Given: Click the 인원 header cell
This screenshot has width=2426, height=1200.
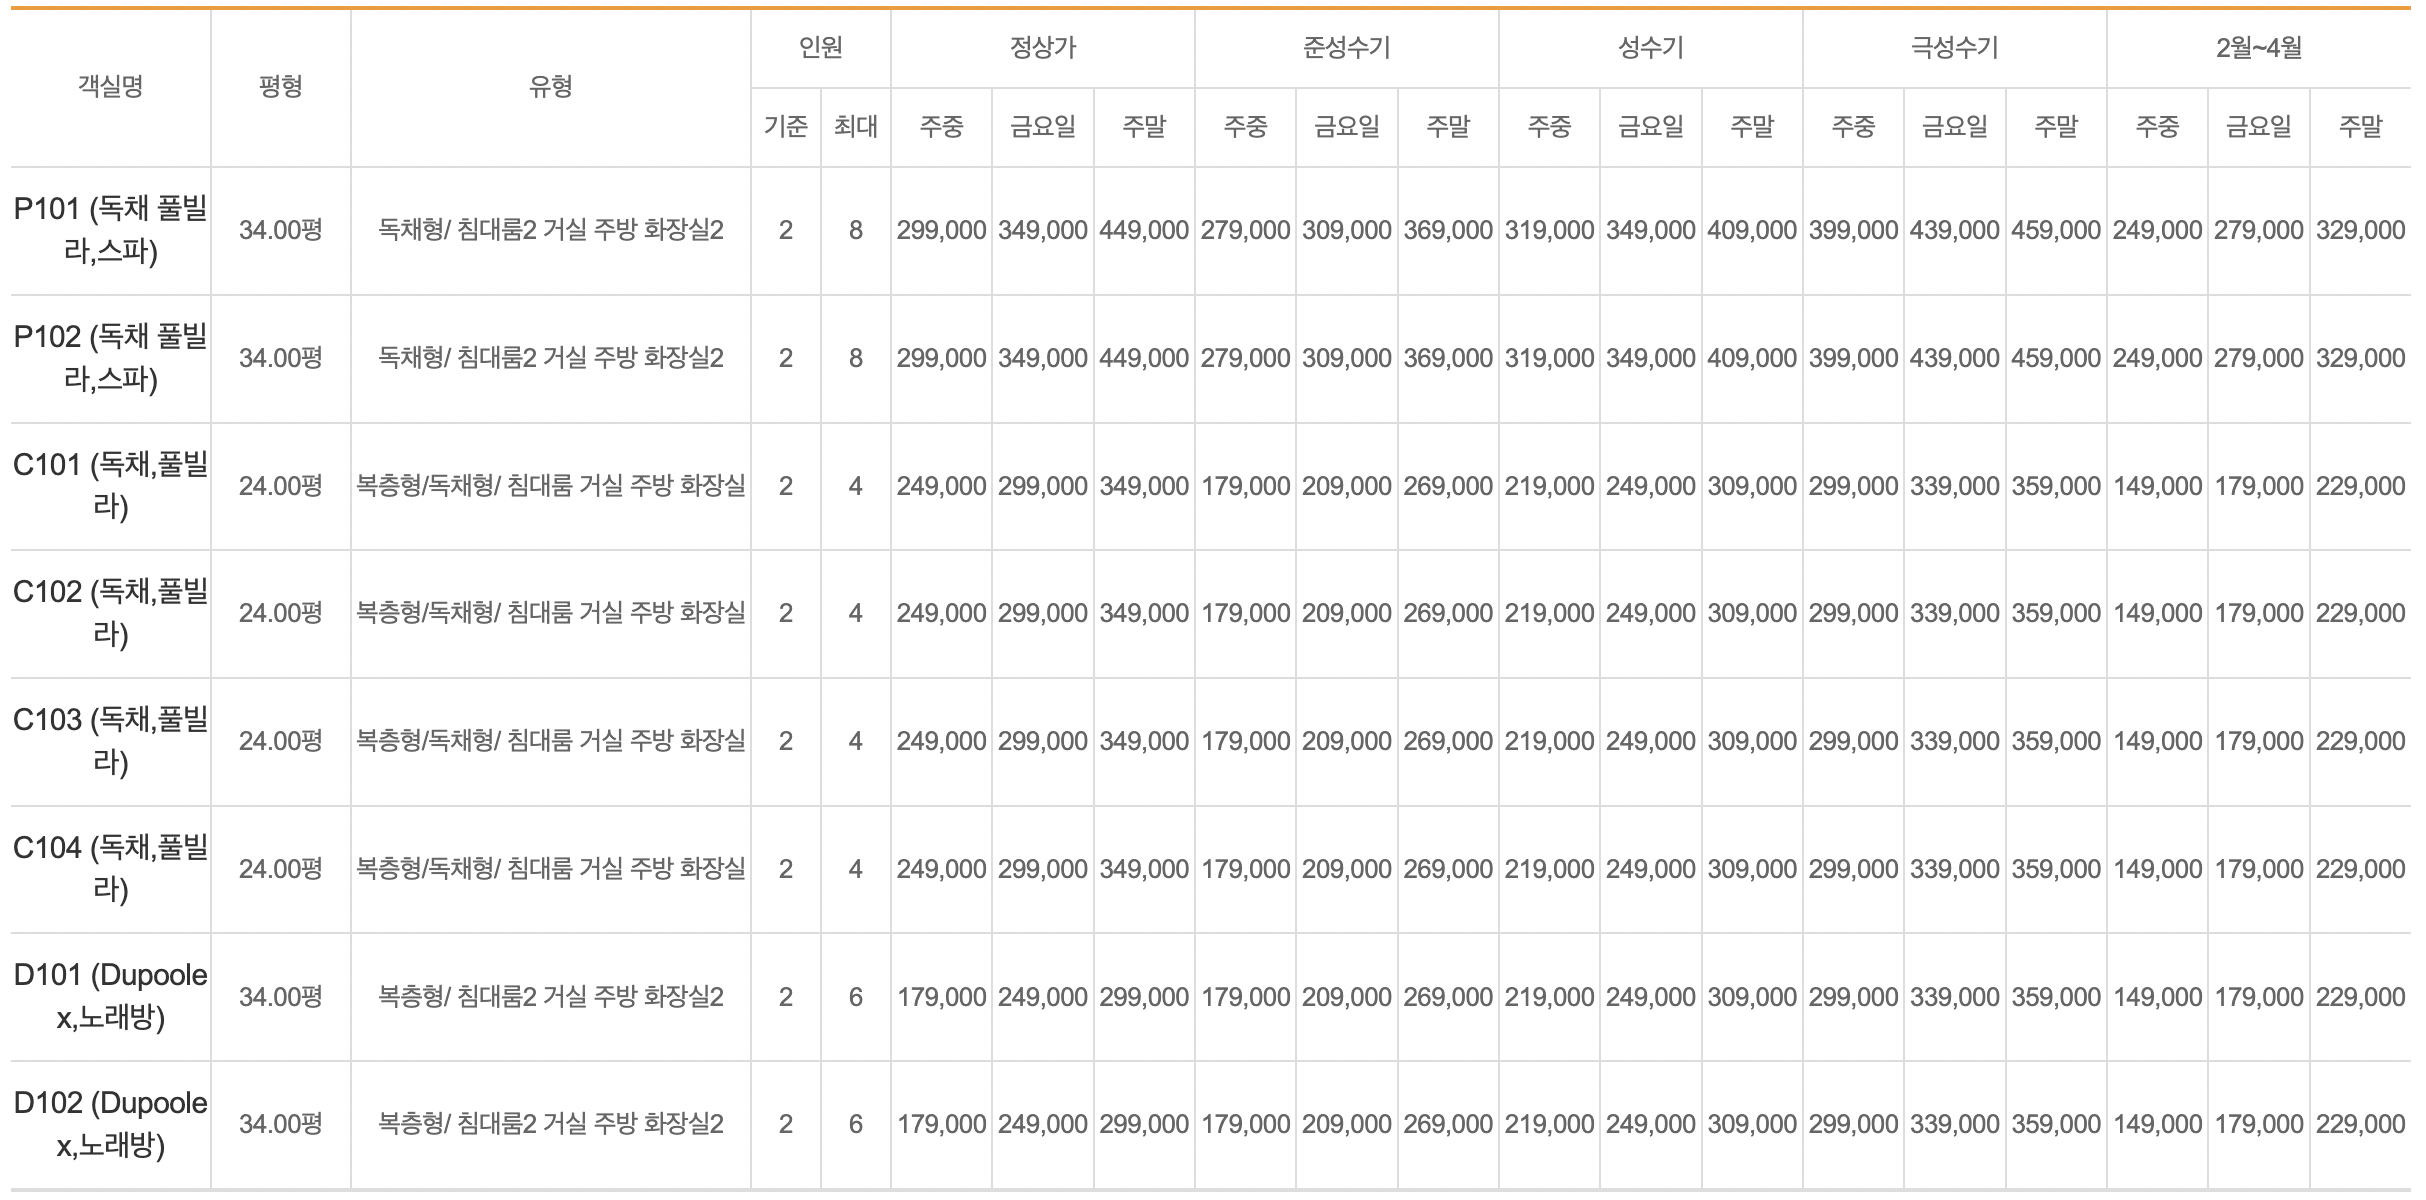Looking at the screenshot, I should tap(820, 47).
